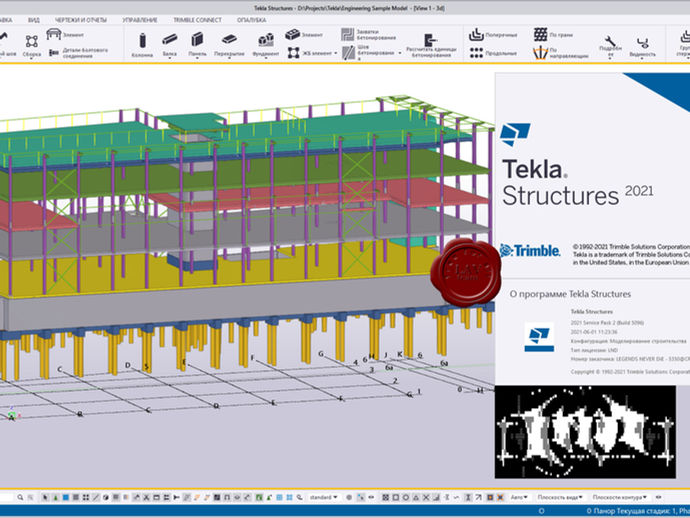Click the blue square selection switch
690x518 pixels.
66,497
